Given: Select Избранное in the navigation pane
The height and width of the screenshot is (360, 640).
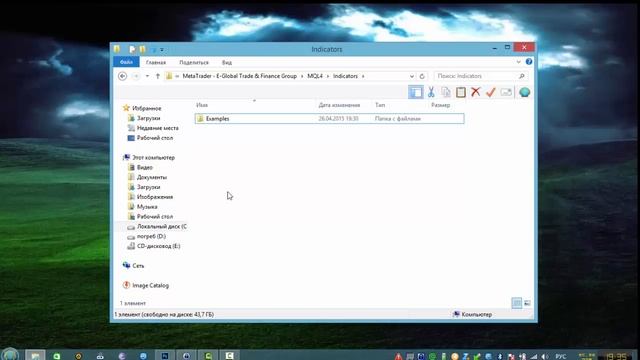Looking at the screenshot, I should [x=147, y=108].
